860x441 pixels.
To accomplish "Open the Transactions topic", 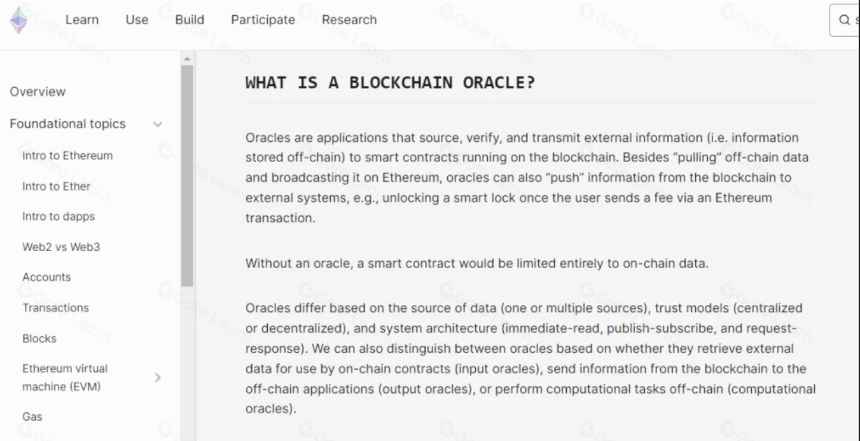I will tap(55, 308).
